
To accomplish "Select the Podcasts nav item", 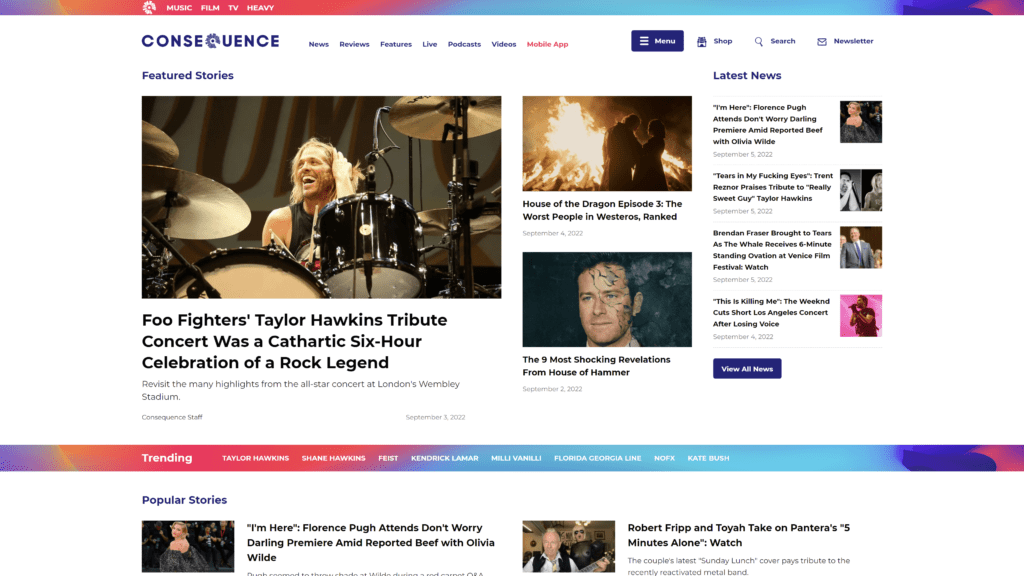I will [464, 44].
